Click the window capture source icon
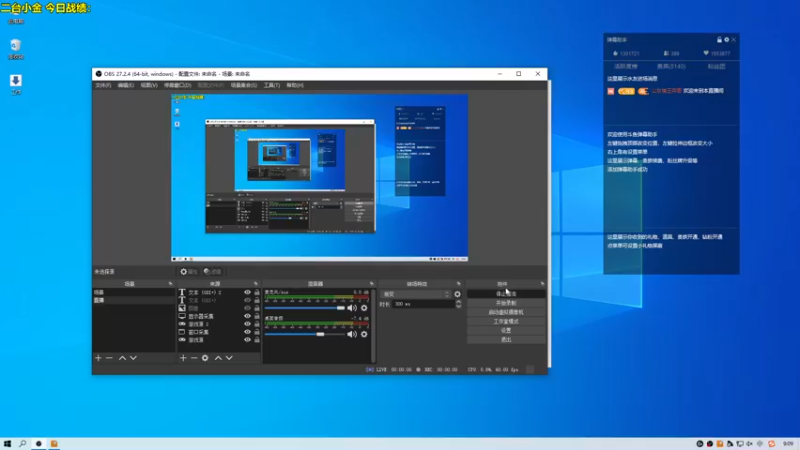 (x=182, y=332)
